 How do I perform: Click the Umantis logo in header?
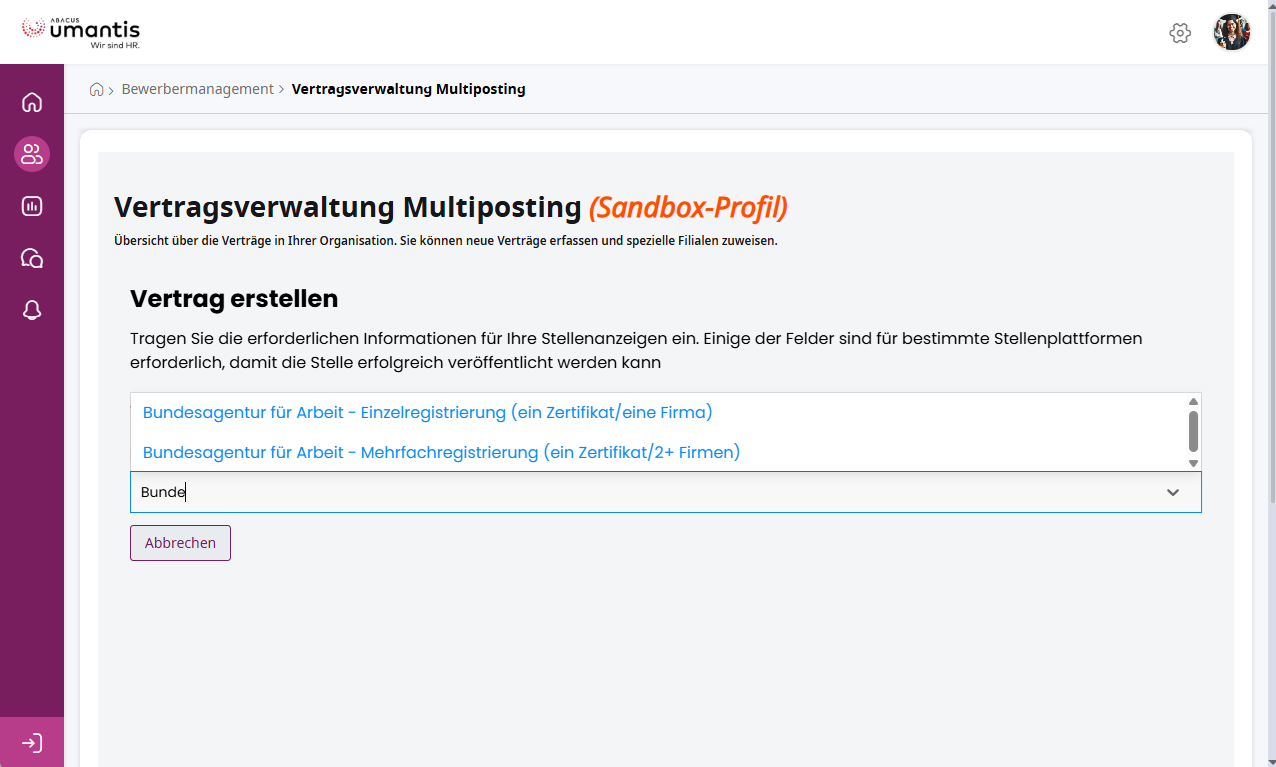pyautogui.click(x=81, y=32)
